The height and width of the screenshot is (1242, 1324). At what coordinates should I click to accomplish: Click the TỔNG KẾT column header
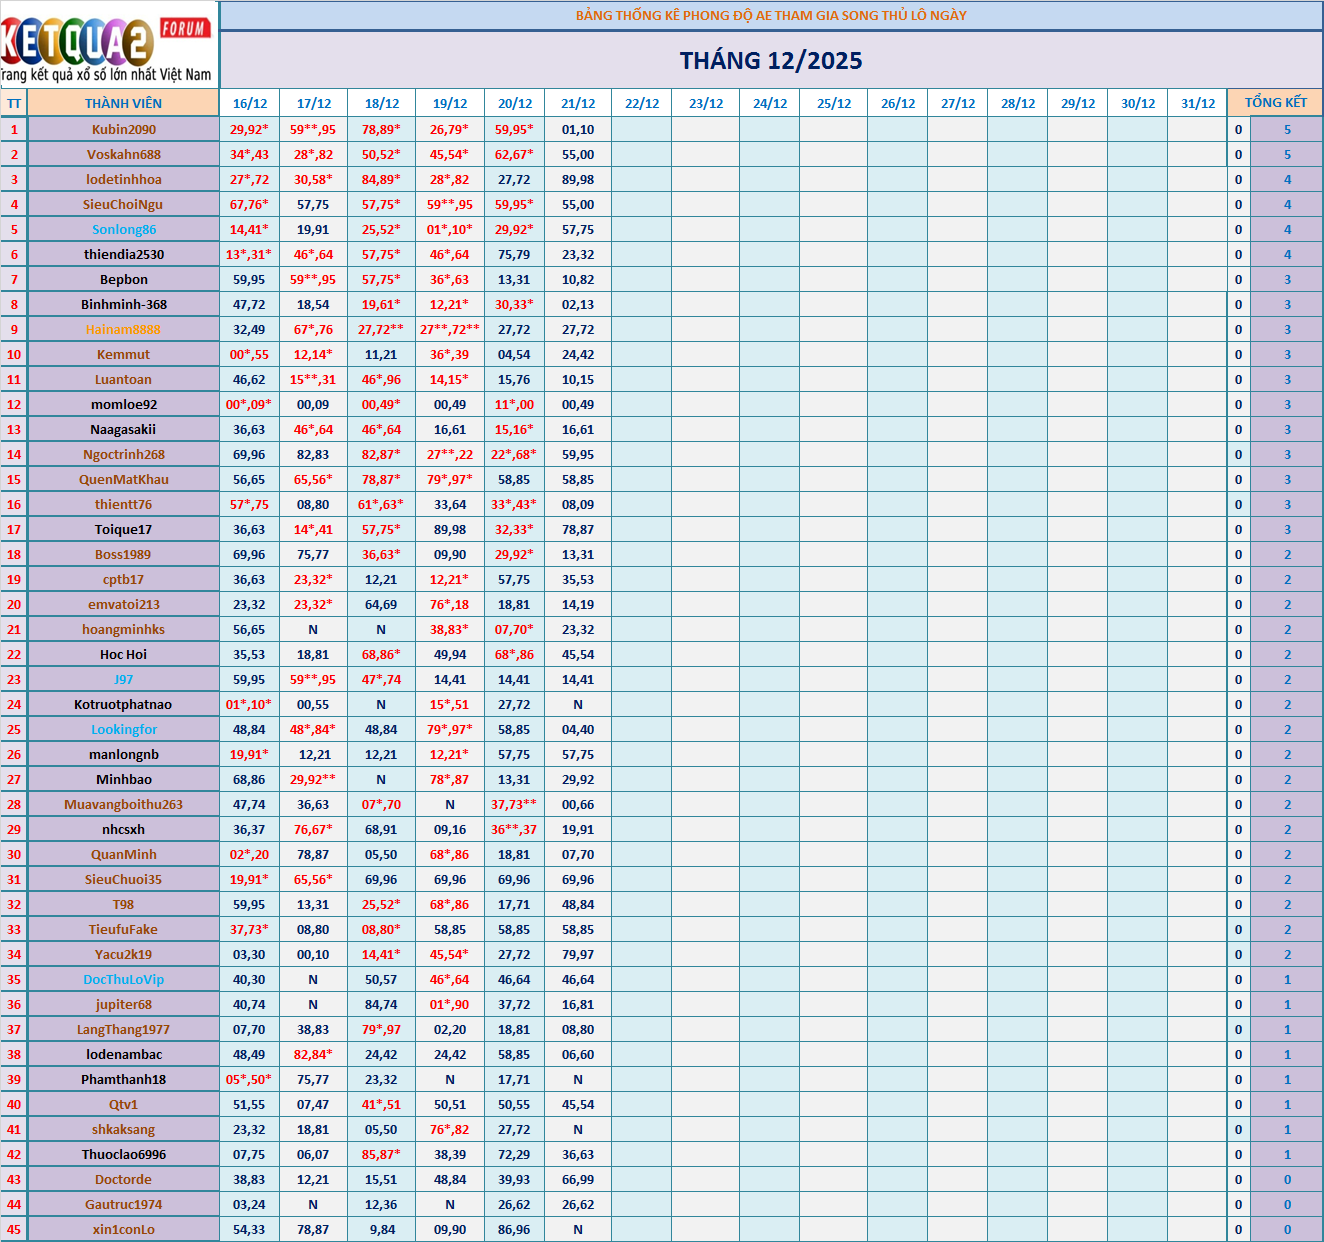pyautogui.click(x=1275, y=103)
